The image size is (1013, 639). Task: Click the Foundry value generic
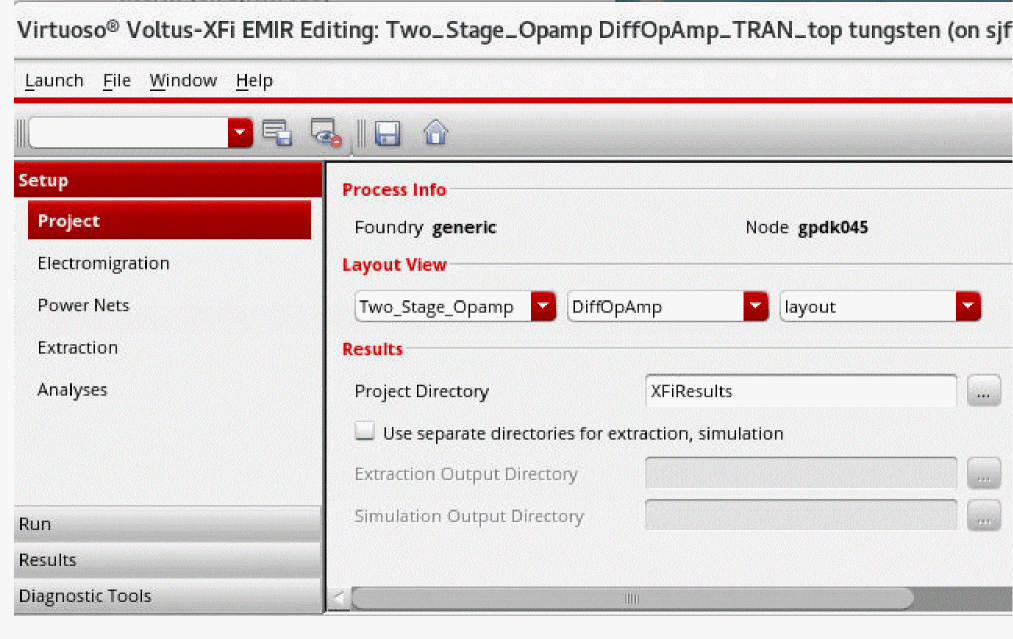click(x=465, y=227)
